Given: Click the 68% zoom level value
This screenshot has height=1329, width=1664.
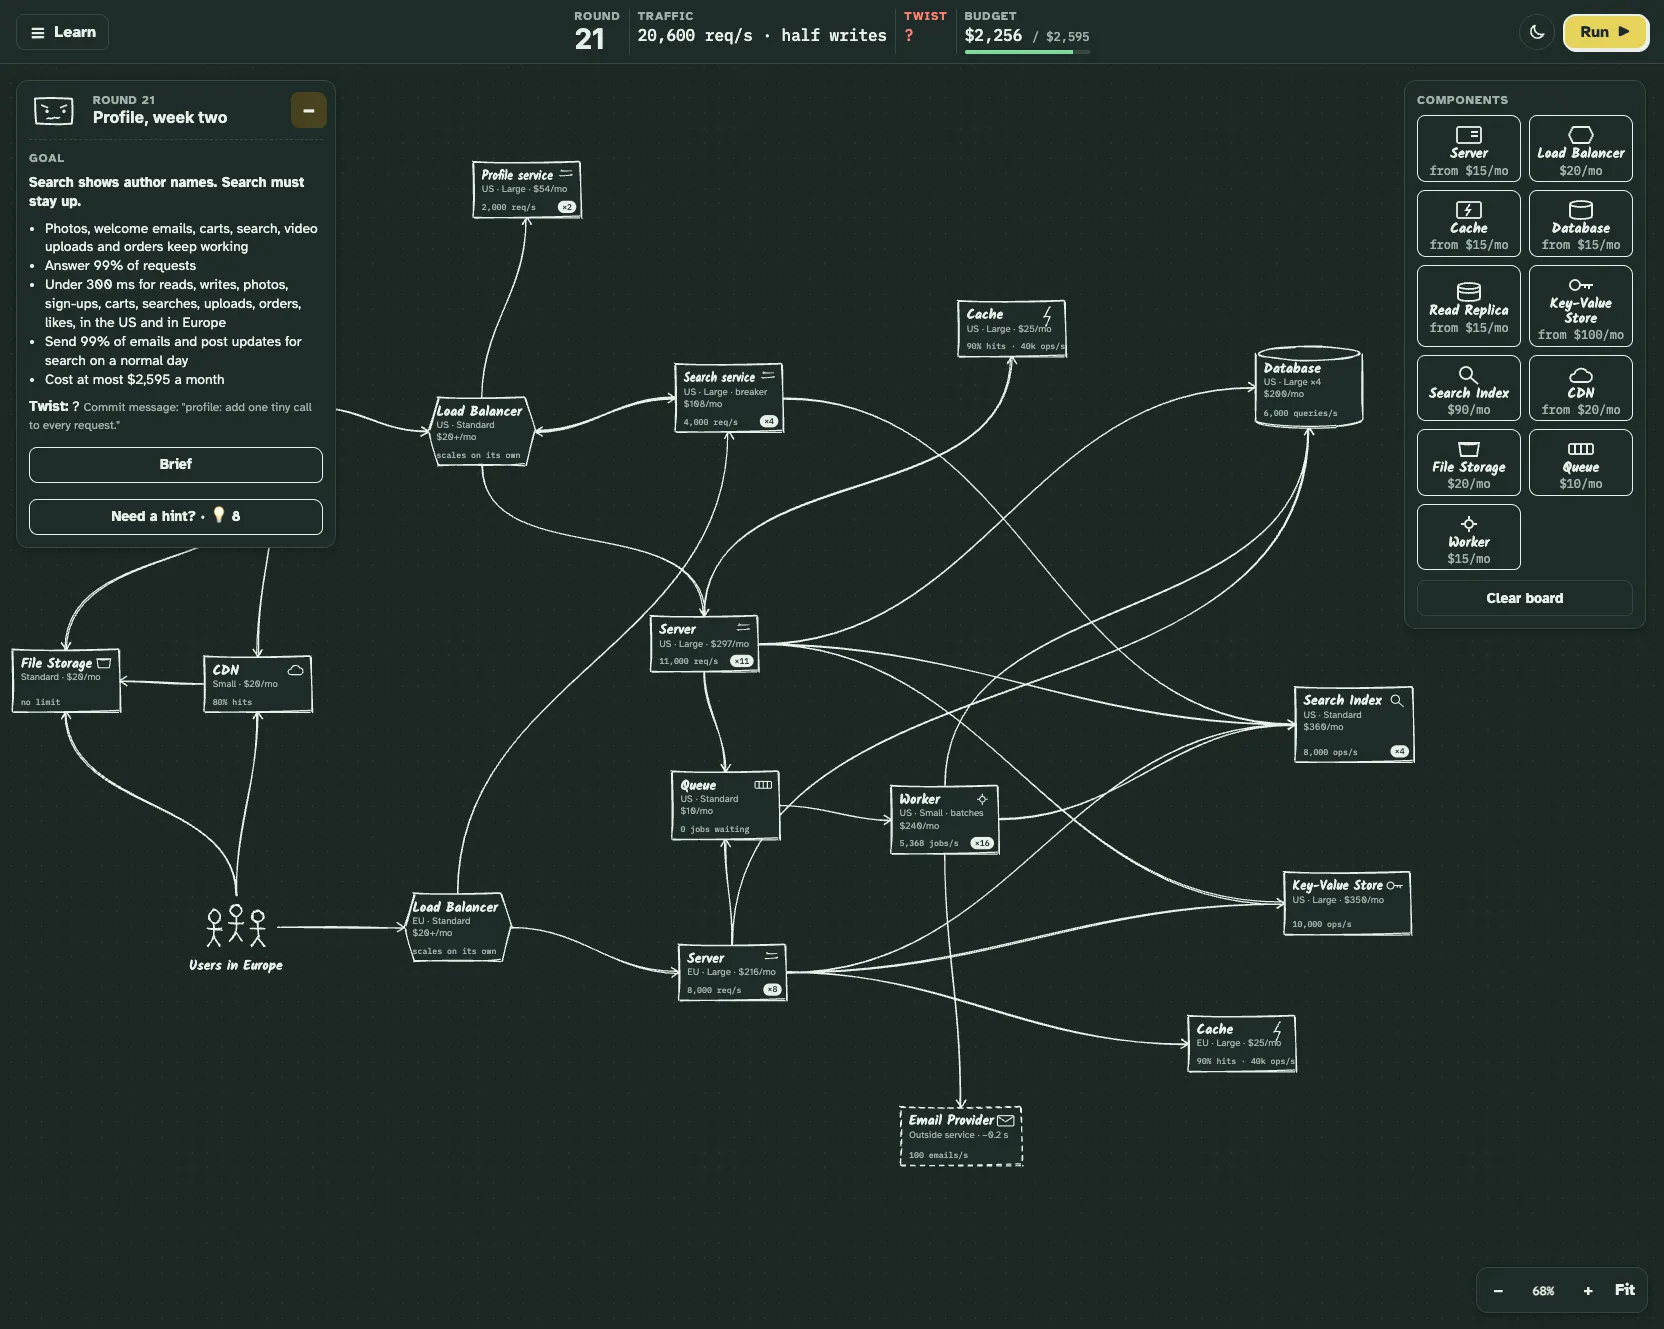Looking at the screenshot, I should point(1543,1291).
